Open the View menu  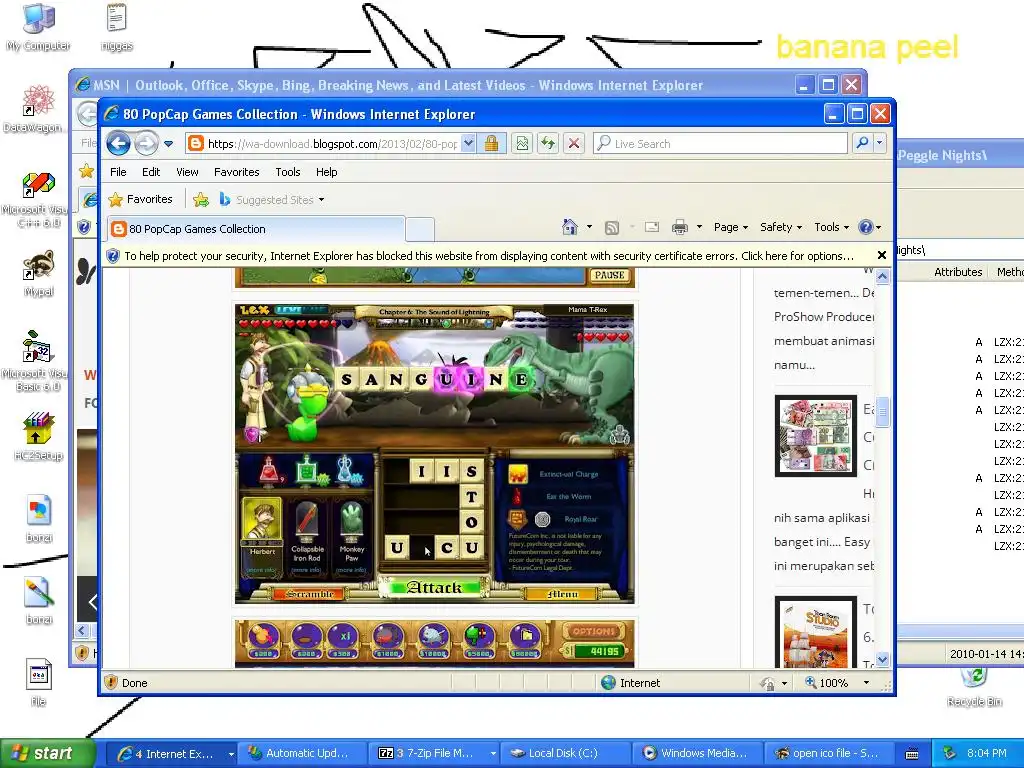(x=187, y=172)
